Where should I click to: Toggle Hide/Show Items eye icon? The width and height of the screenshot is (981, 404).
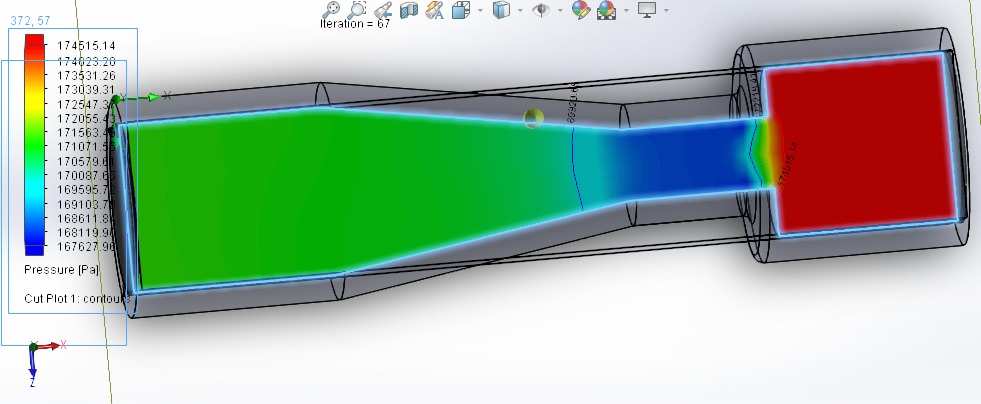542,10
